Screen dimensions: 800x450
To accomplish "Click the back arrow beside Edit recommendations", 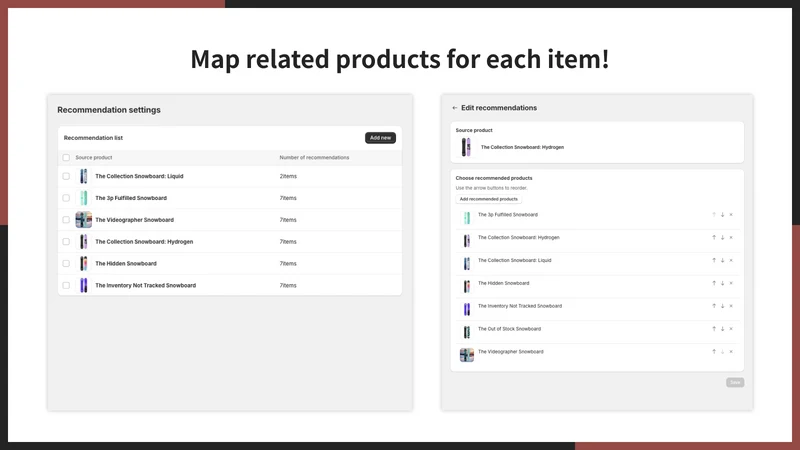I will [455, 108].
